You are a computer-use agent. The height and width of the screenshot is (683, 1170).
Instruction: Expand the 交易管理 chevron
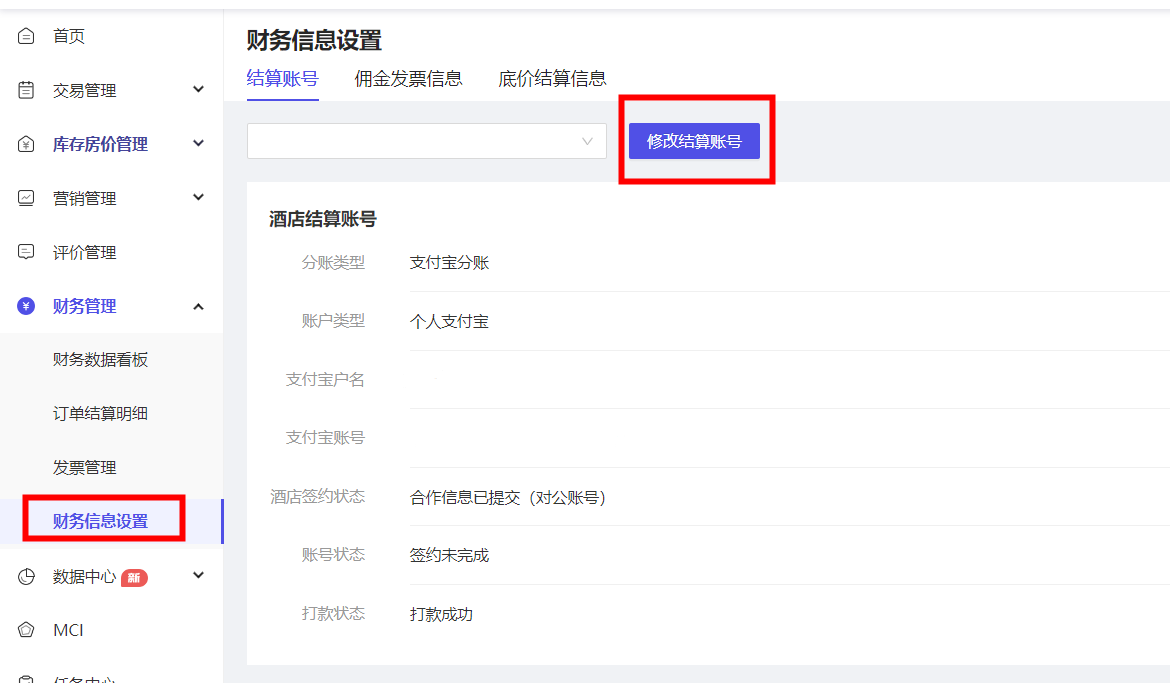point(198,90)
